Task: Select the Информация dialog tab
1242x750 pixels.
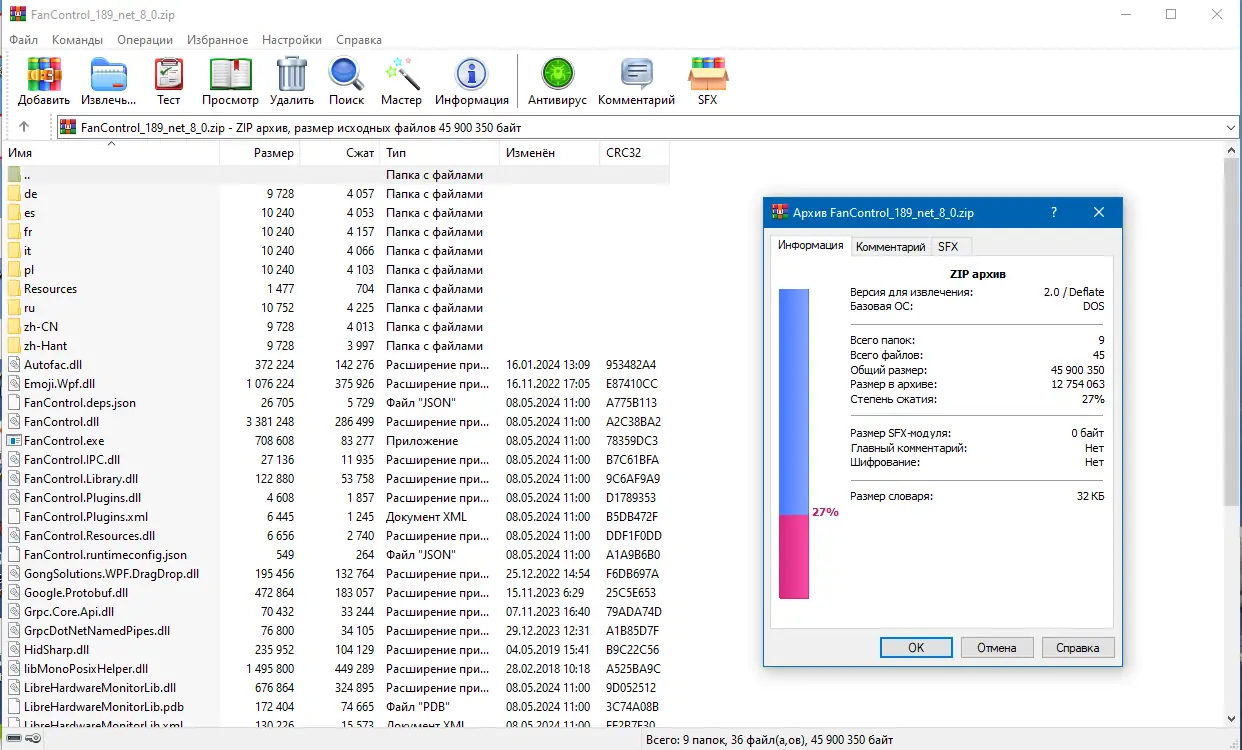Action: (x=810, y=245)
